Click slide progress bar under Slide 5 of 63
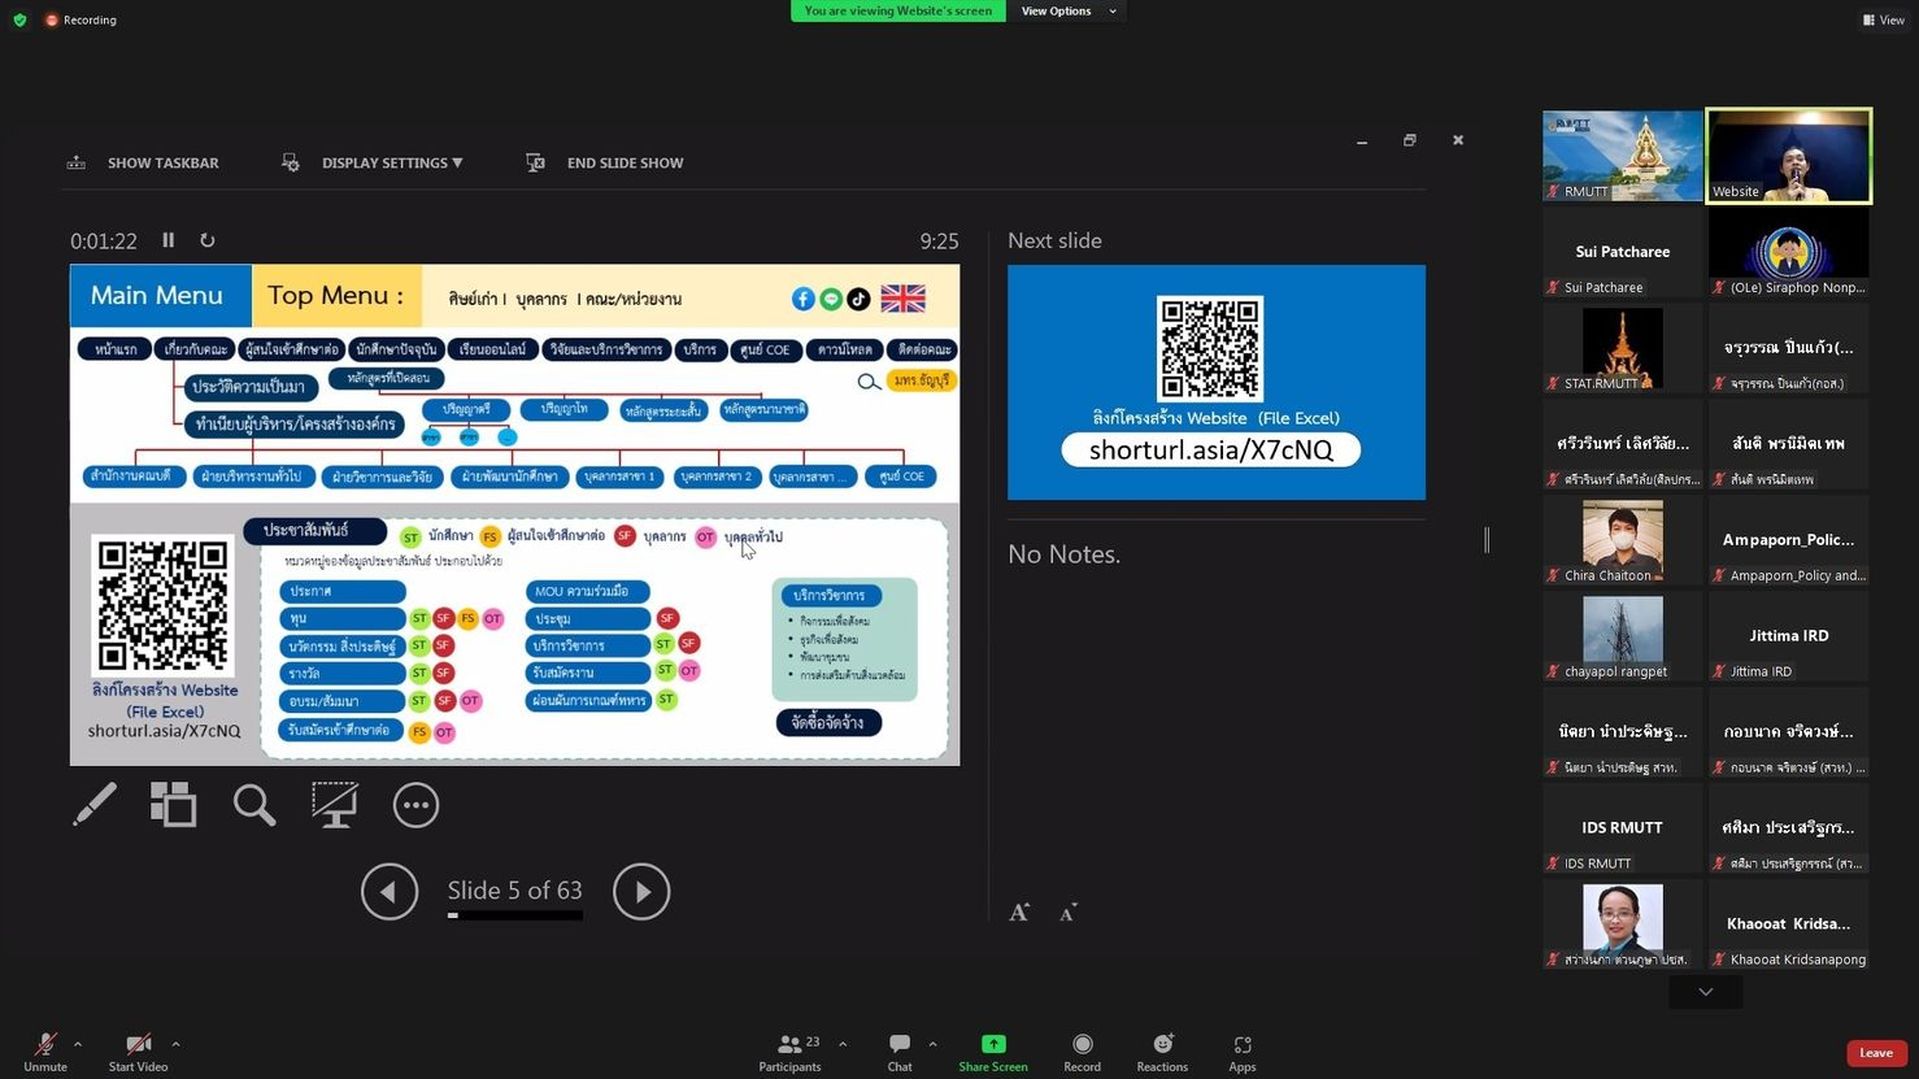This screenshot has height=1079, width=1919. point(515,915)
